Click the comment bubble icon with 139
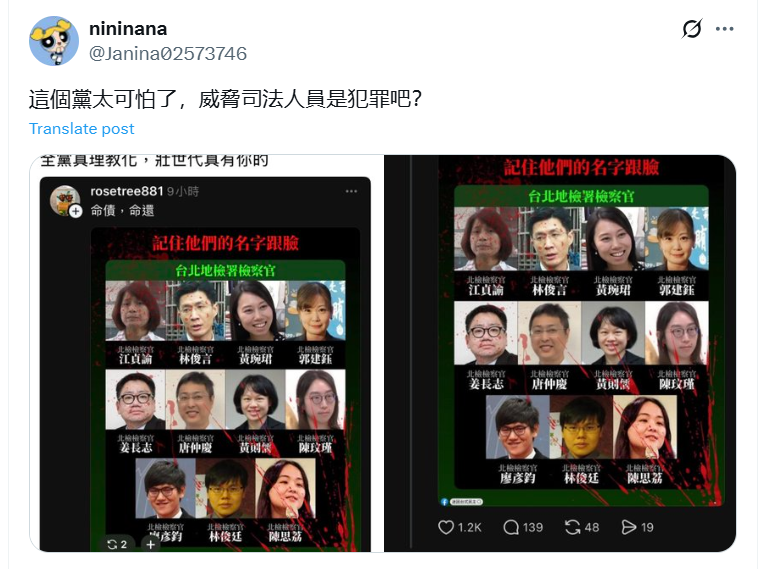 tap(511, 527)
